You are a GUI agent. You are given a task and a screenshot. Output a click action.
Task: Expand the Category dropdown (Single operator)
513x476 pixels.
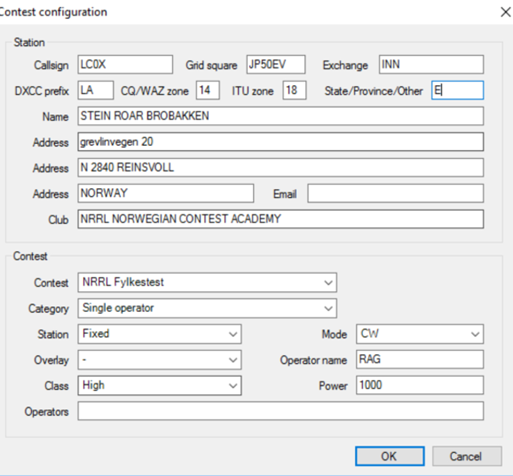207,308
